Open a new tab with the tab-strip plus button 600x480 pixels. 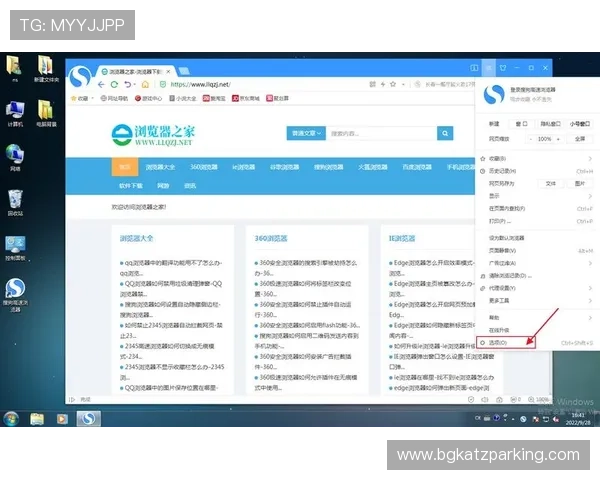pyautogui.click(x=184, y=71)
